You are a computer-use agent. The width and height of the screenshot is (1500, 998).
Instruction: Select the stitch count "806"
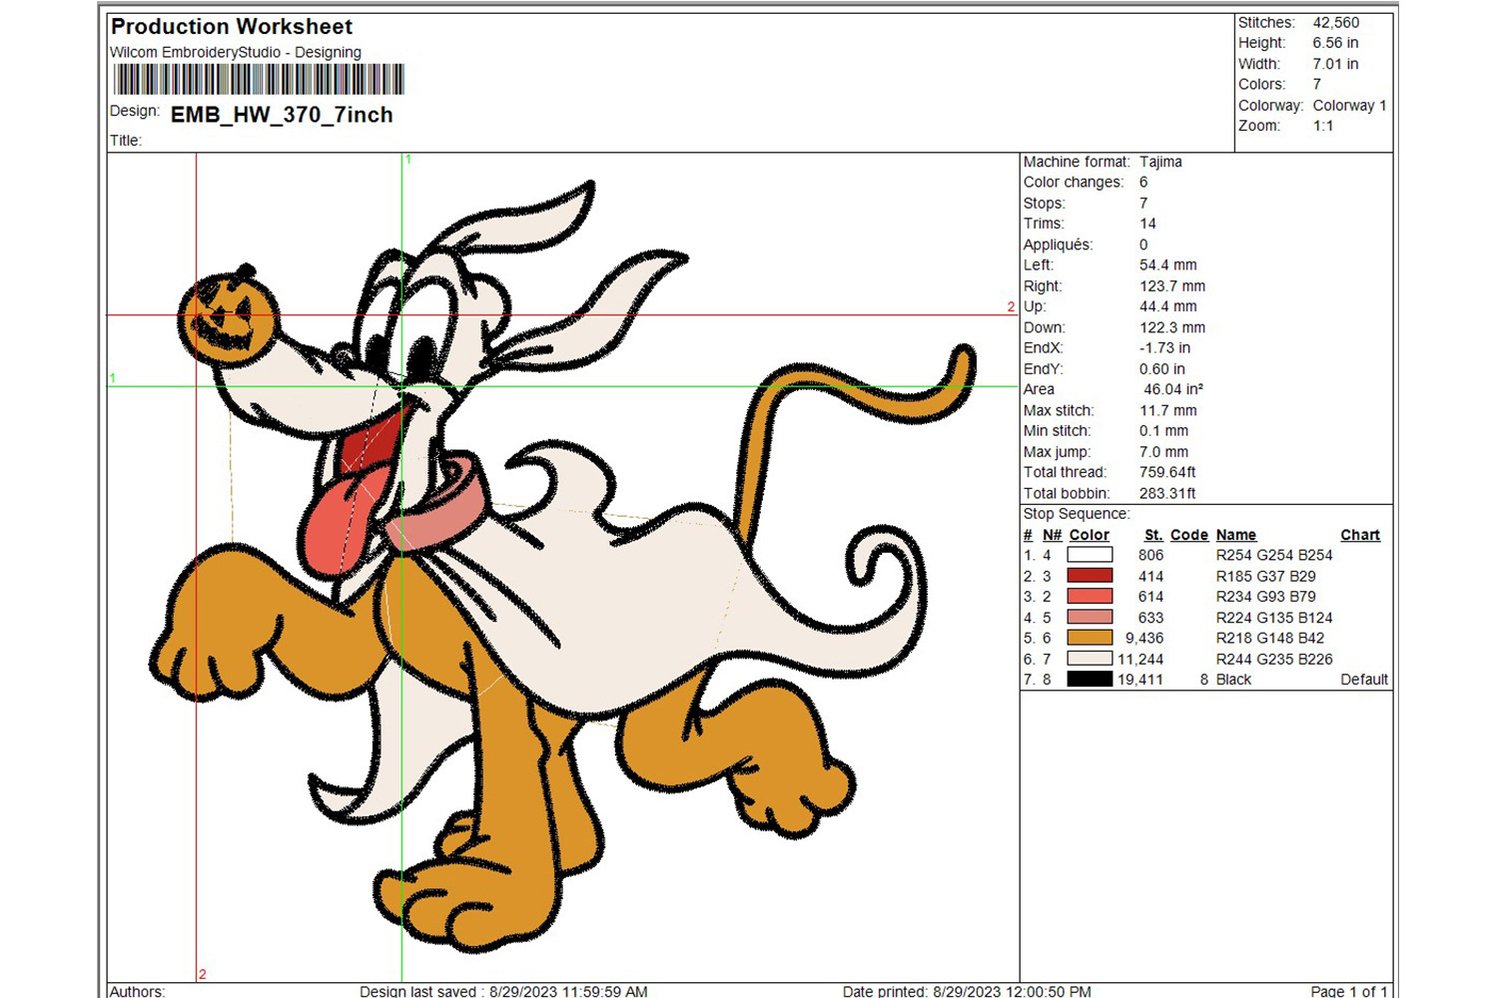[x=1151, y=555]
